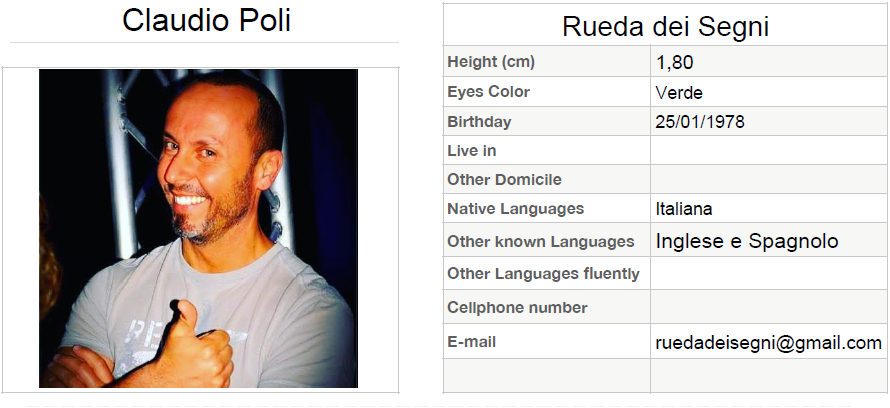This screenshot has height=408, width=890.
Task: Select the Verde eye color value
Action: 679,92
